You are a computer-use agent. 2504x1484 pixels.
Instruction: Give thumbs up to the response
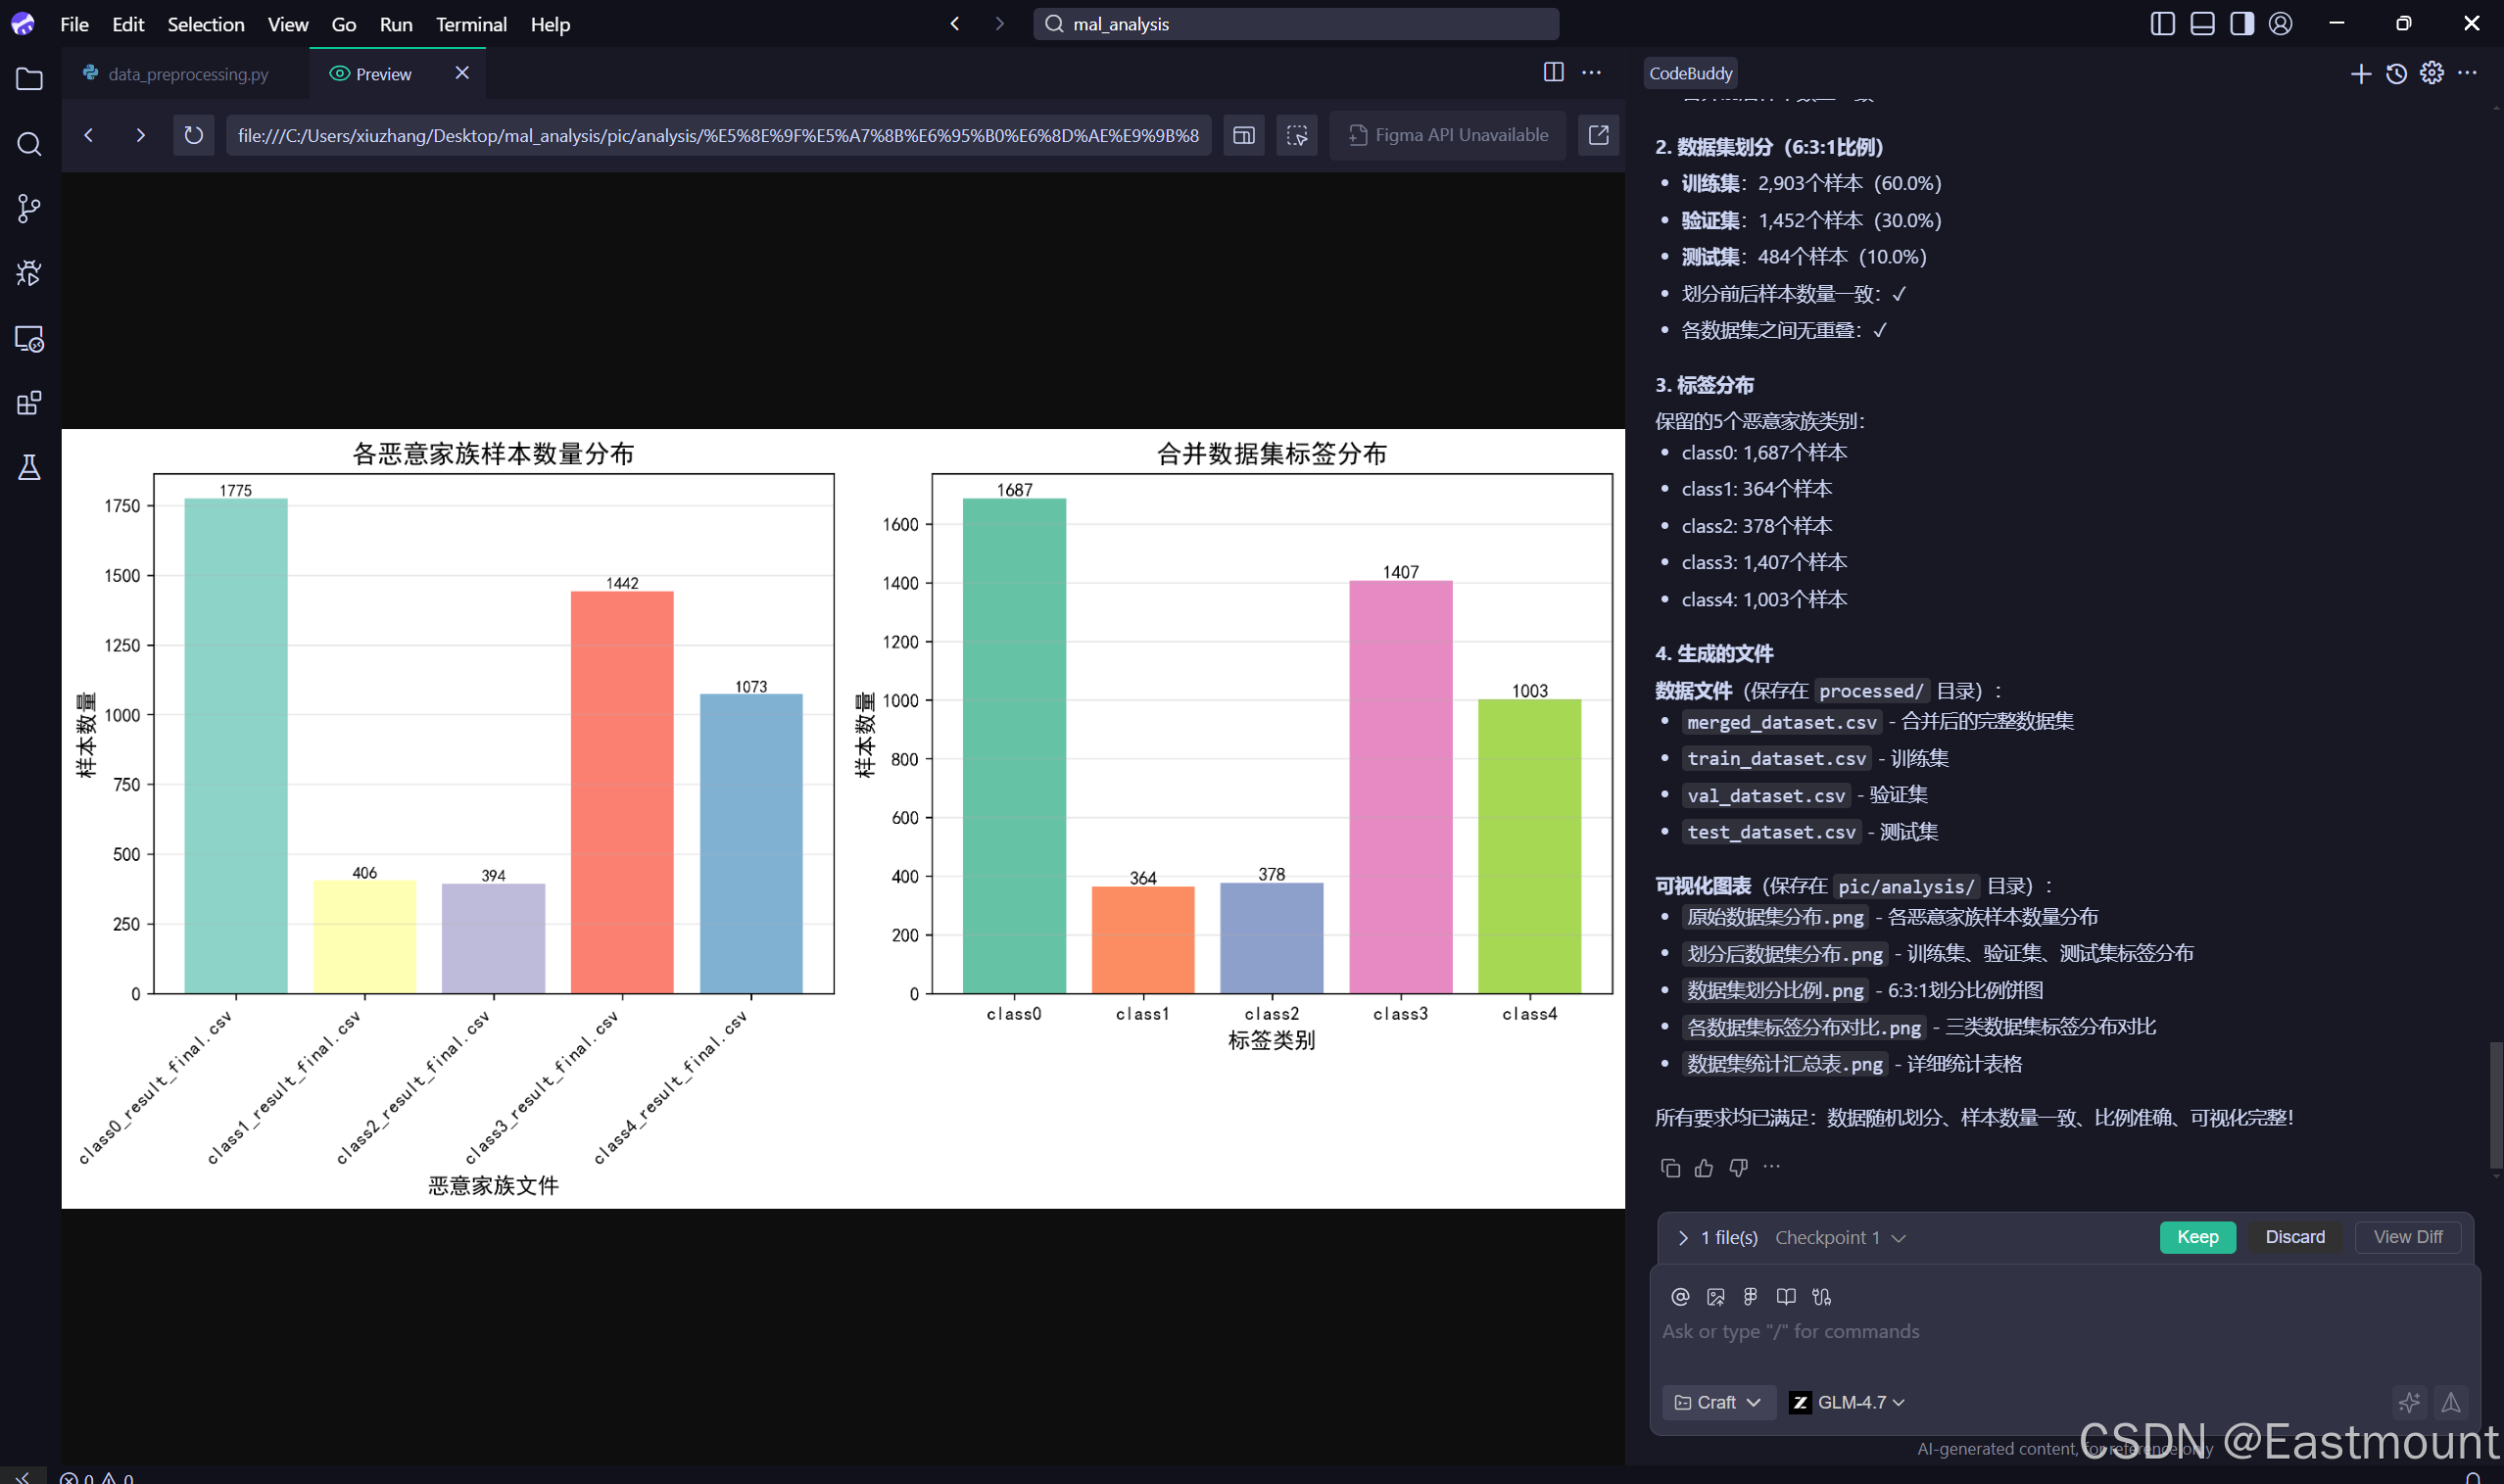1704,1168
